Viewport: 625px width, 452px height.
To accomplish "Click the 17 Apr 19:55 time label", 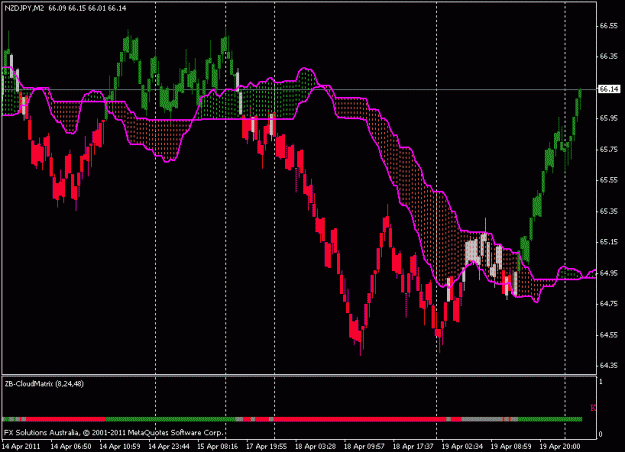I will 266,446.
